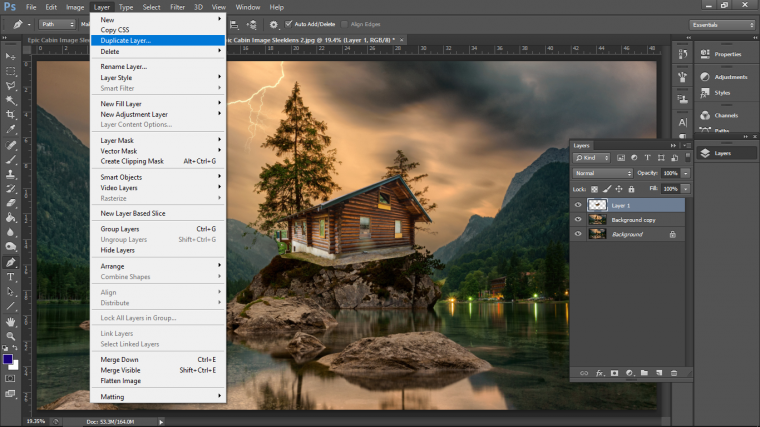Choose Create Clipping Mask entry
The height and width of the screenshot is (427, 760).
[x=158, y=161]
